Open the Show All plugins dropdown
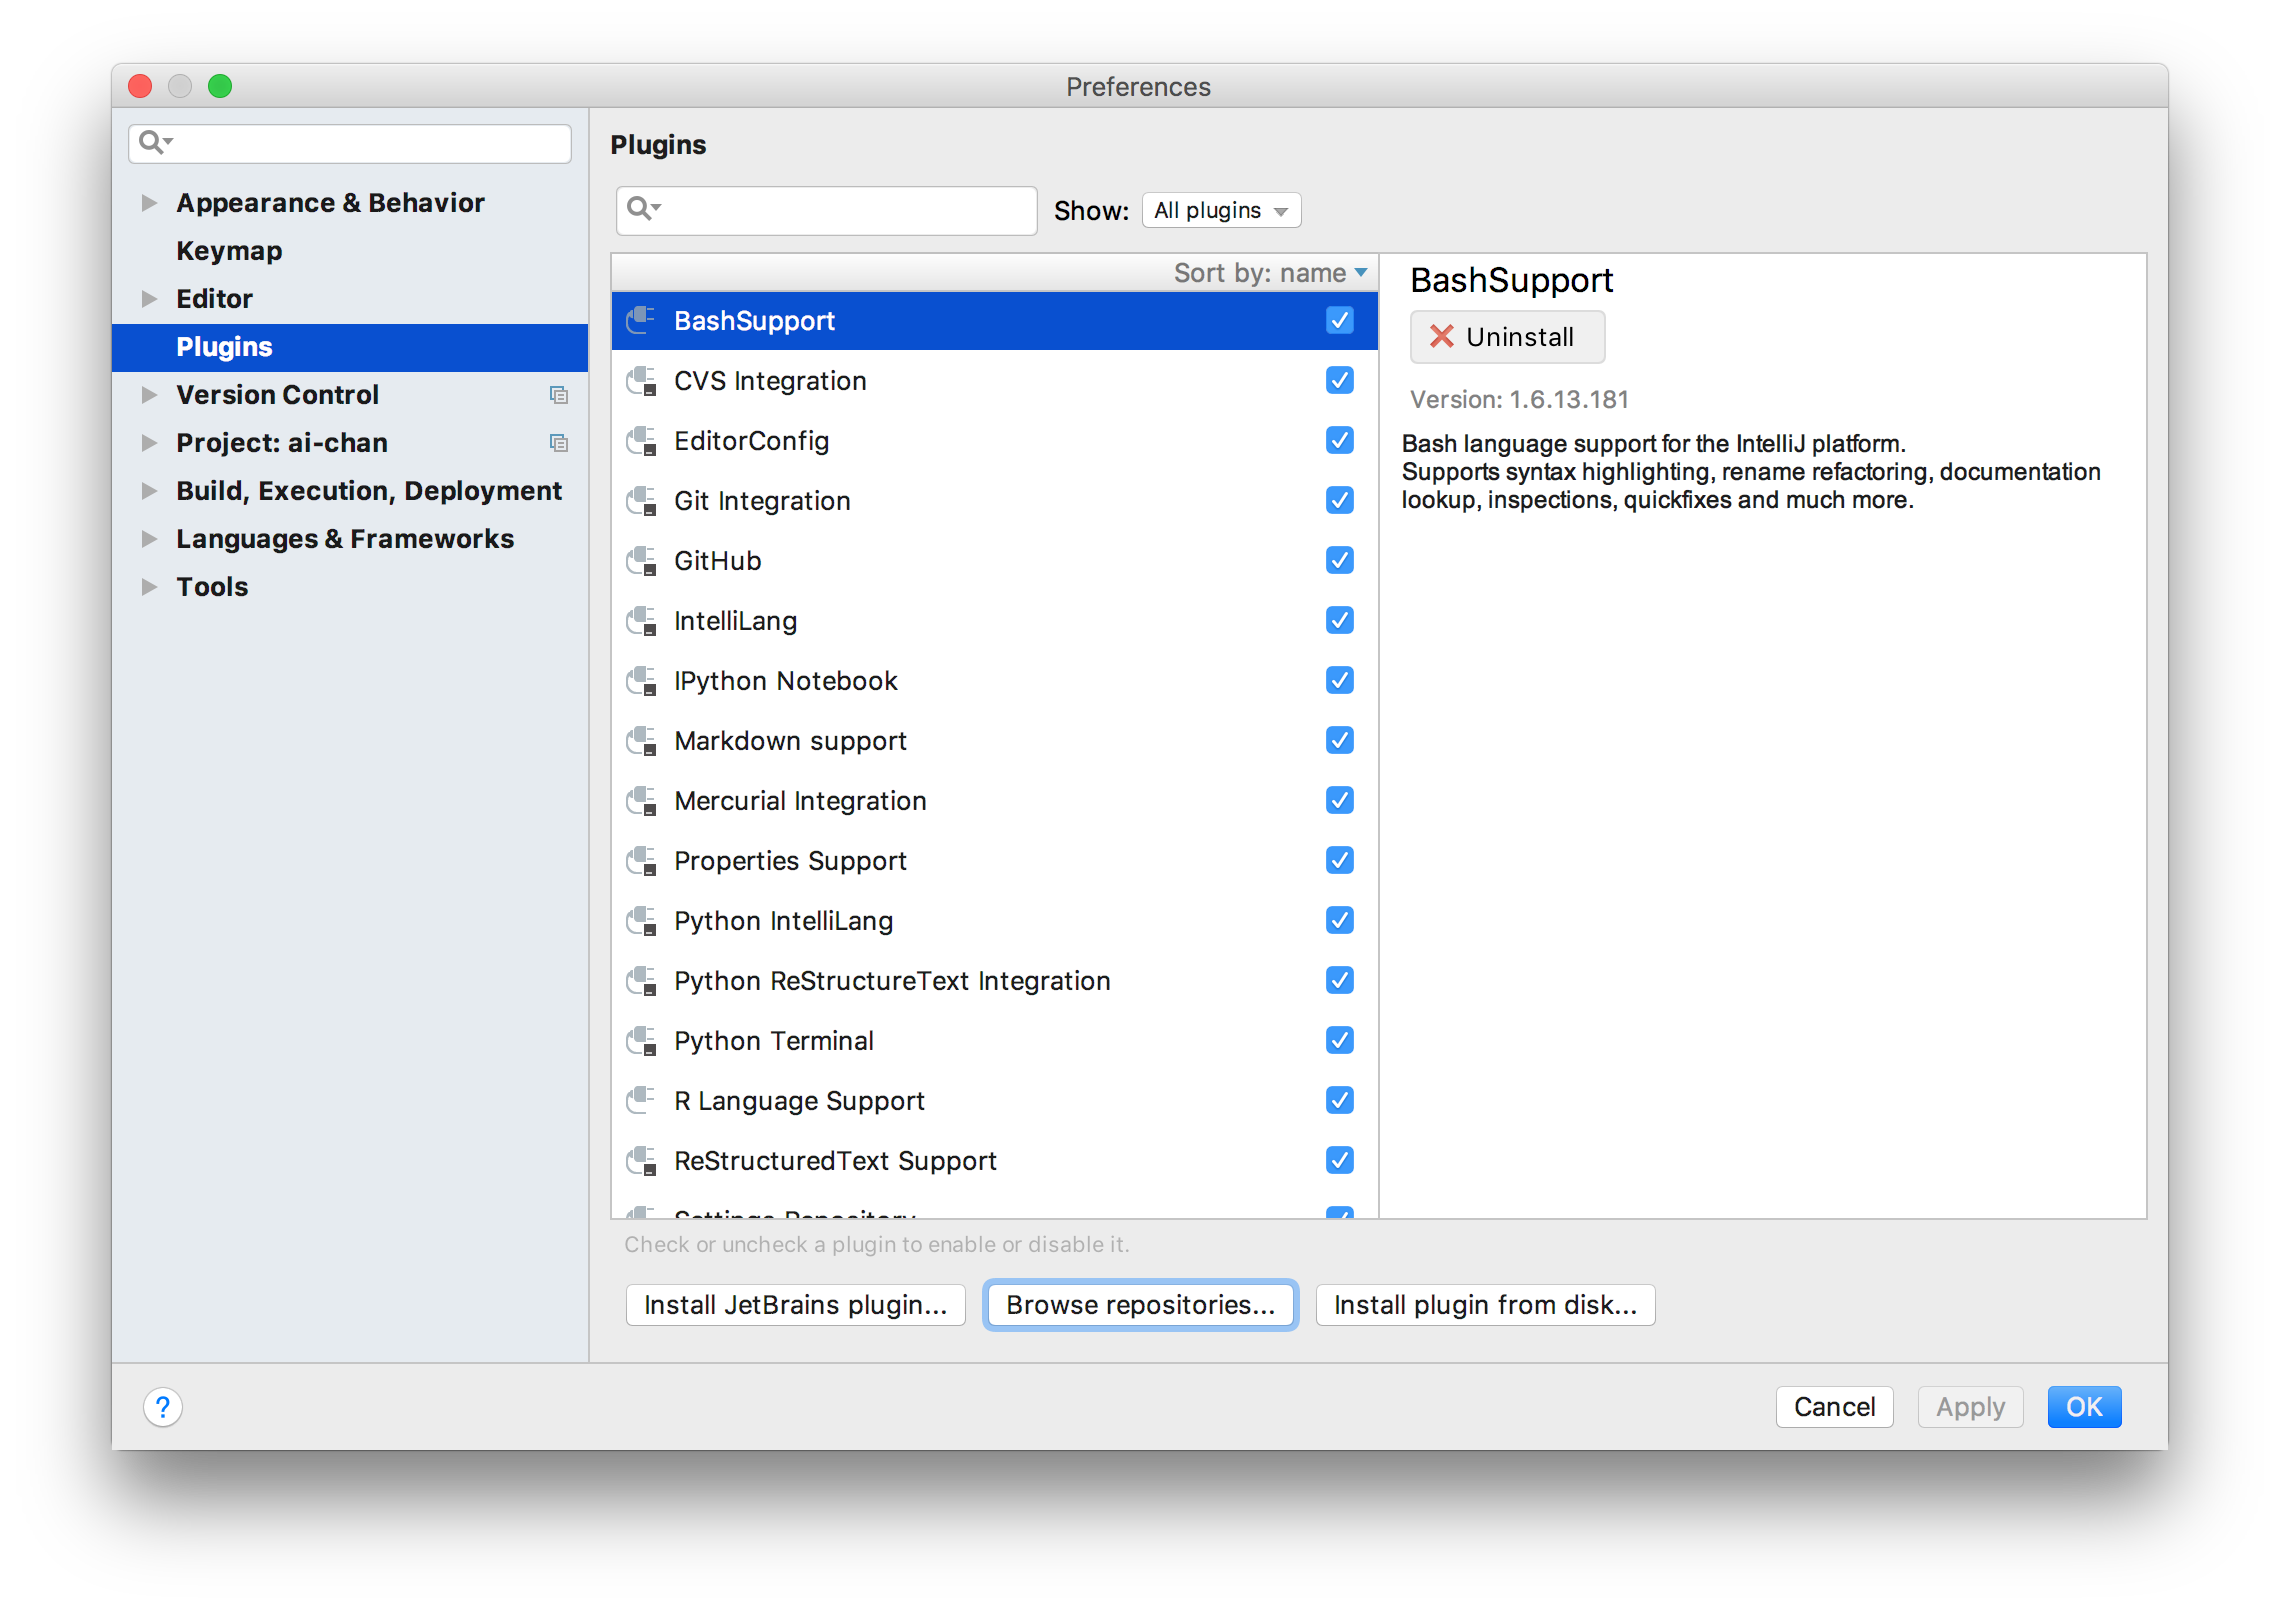The image size is (2280, 1610). click(1220, 211)
